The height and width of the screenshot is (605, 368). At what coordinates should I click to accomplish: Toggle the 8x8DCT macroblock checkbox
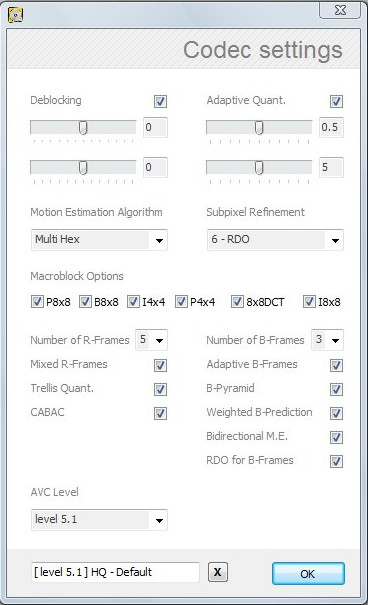(x=237, y=302)
